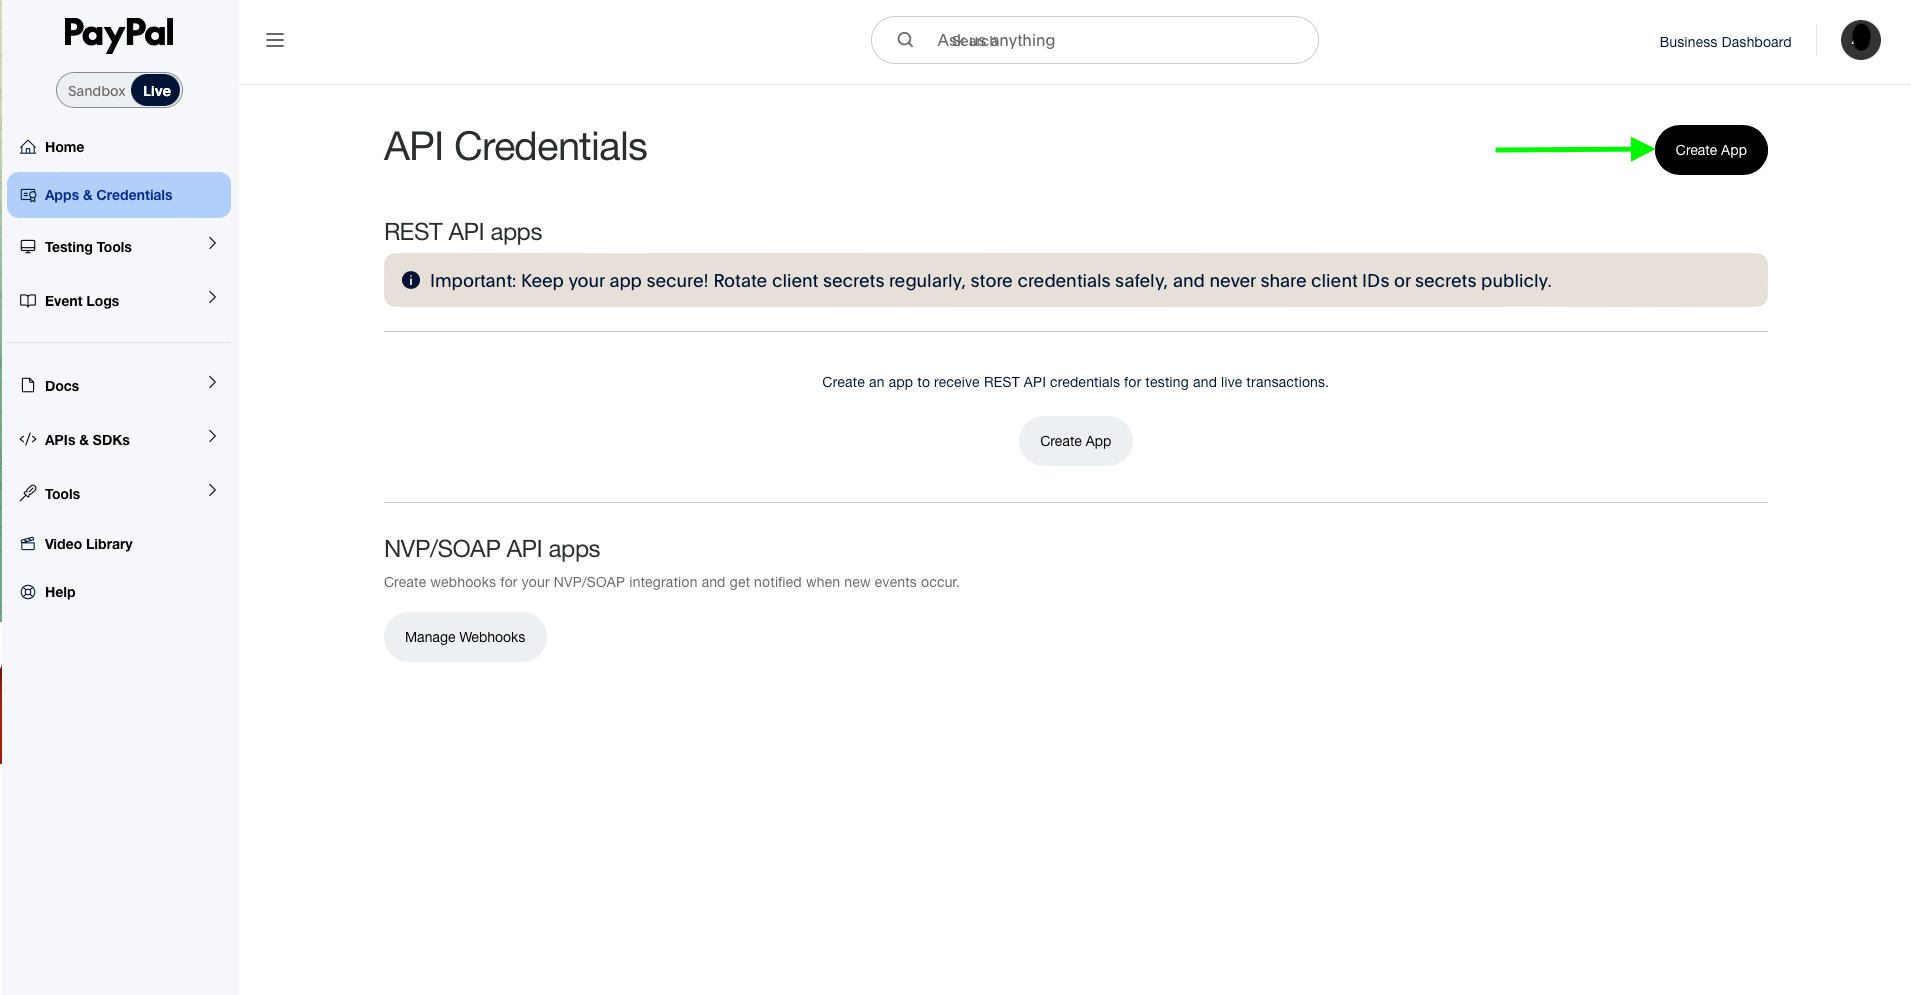Viewport: 1911px width, 995px height.
Task: Click the Testing Tools monitor icon
Action: pyautogui.click(x=28, y=247)
